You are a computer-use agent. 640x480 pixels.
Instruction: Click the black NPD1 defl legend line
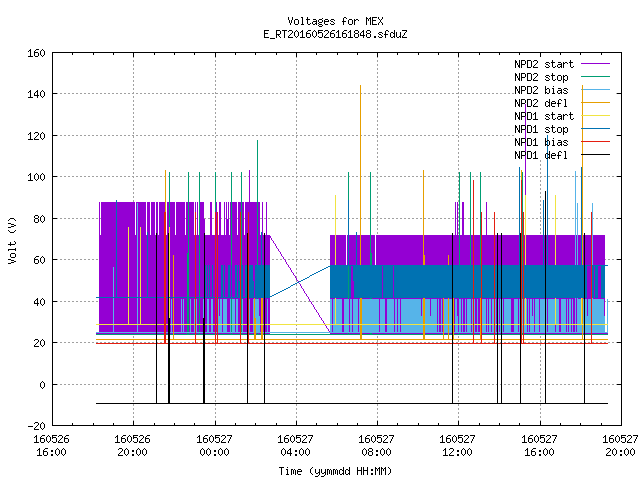[596, 155]
